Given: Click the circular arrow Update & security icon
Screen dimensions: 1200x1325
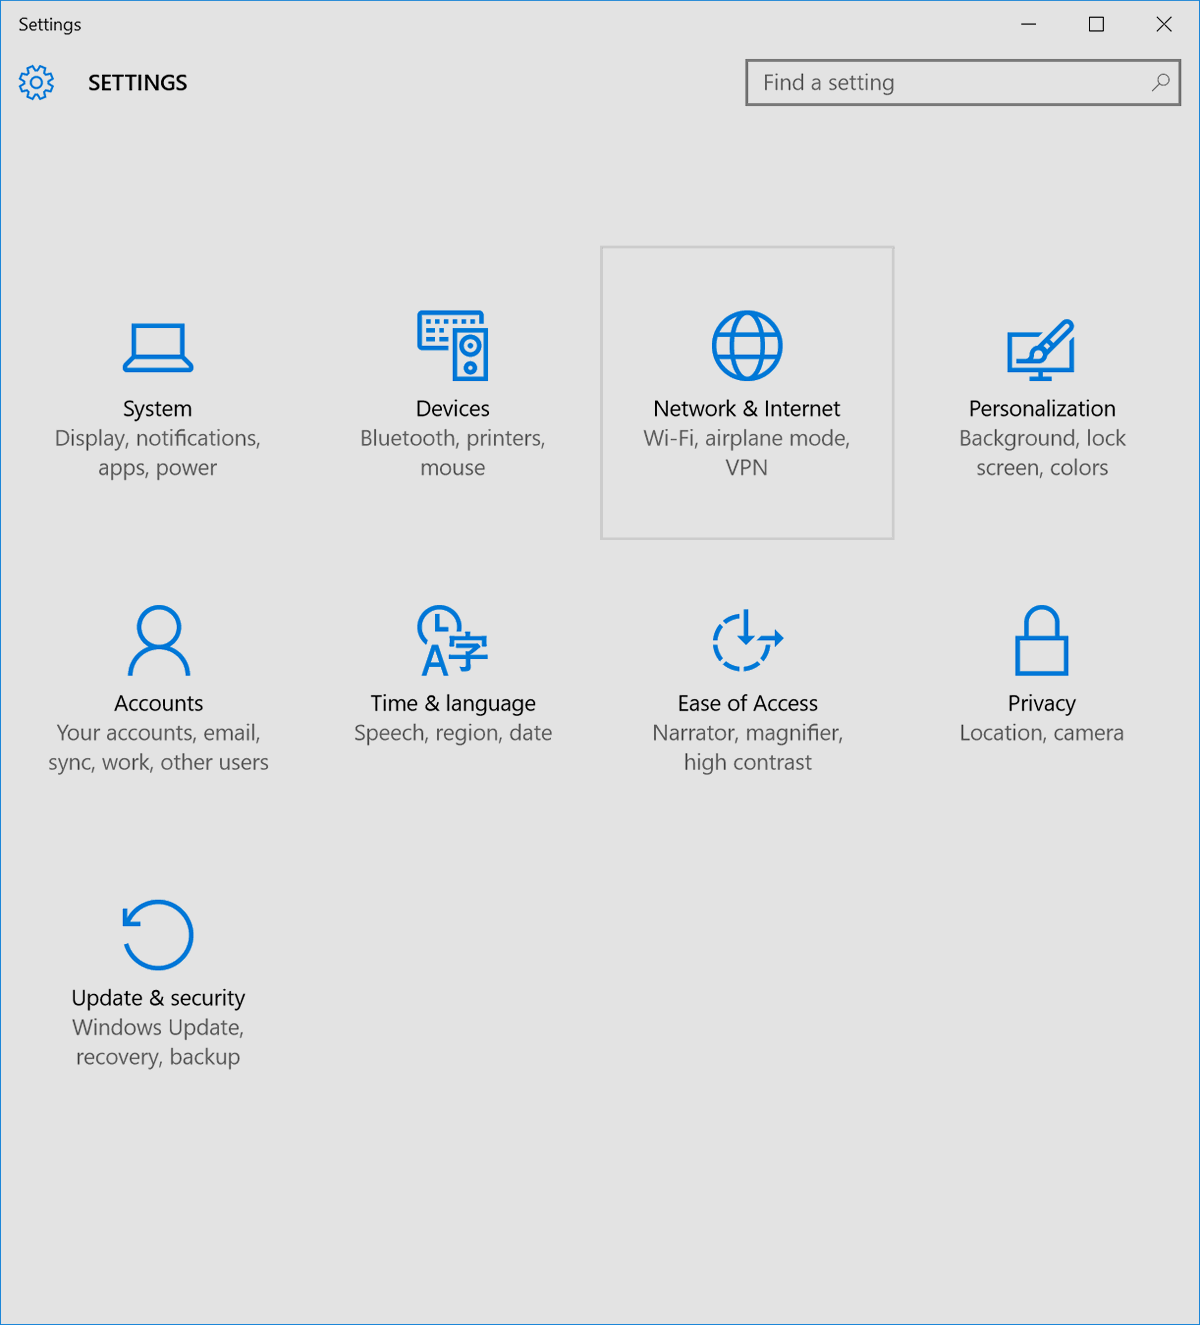Looking at the screenshot, I should 158,935.
